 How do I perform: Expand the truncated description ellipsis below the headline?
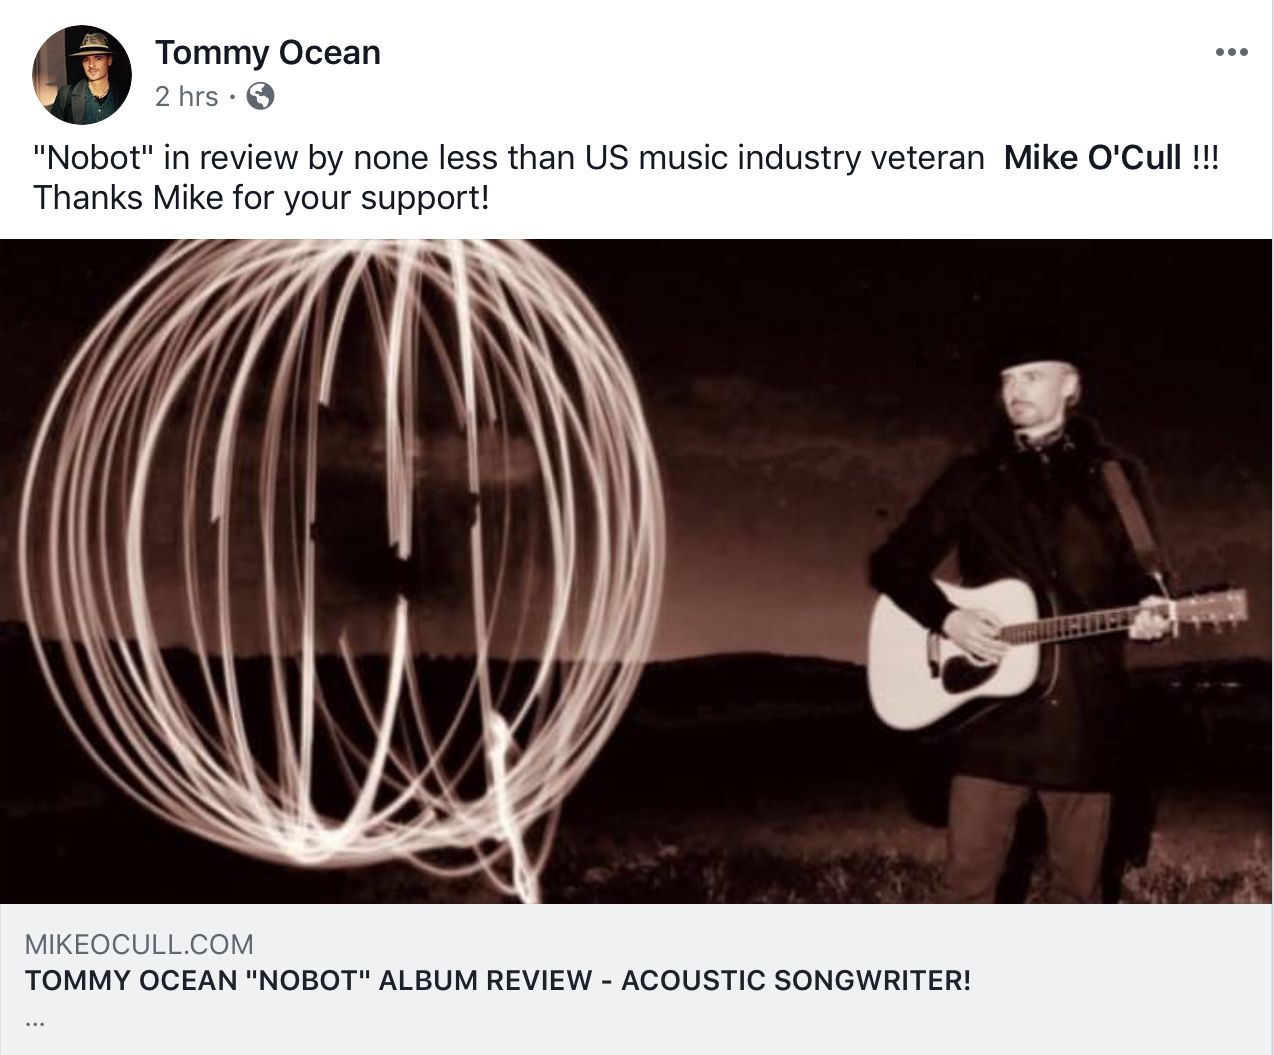click(x=36, y=1020)
